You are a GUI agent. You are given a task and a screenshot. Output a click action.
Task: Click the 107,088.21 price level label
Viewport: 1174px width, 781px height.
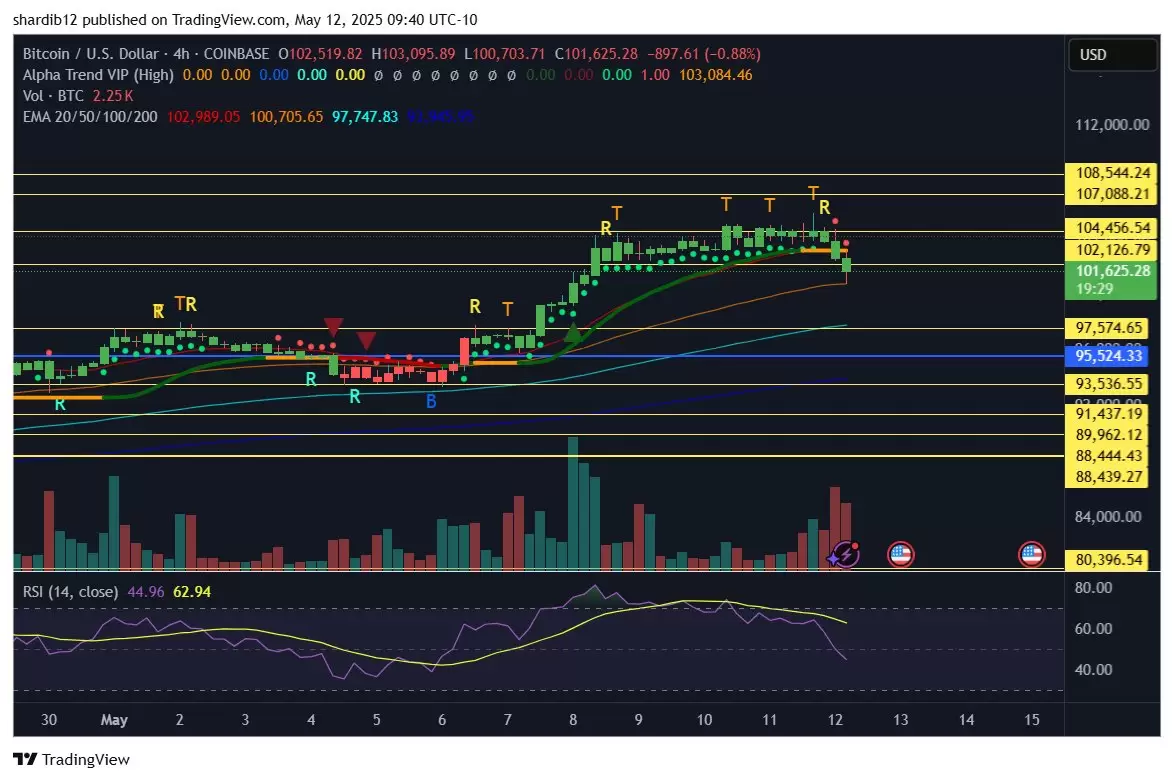click(x=1112, y=194)
